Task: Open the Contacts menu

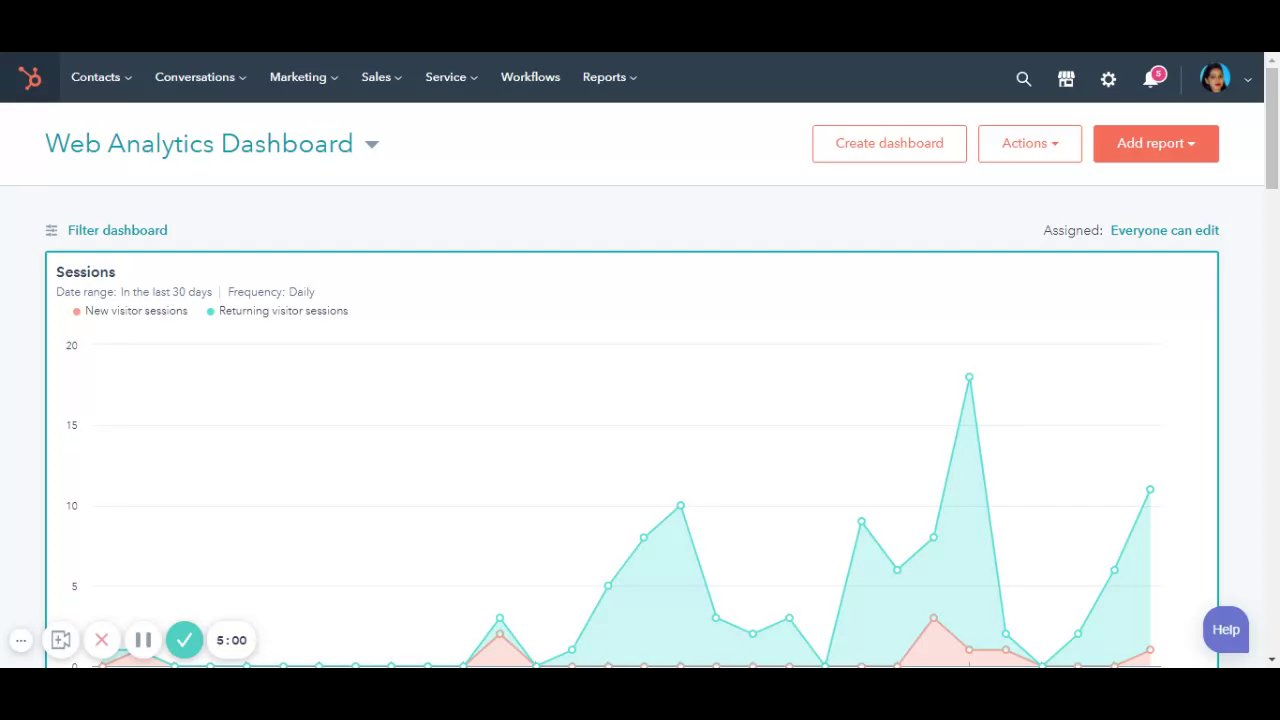Action: [101, 77]
